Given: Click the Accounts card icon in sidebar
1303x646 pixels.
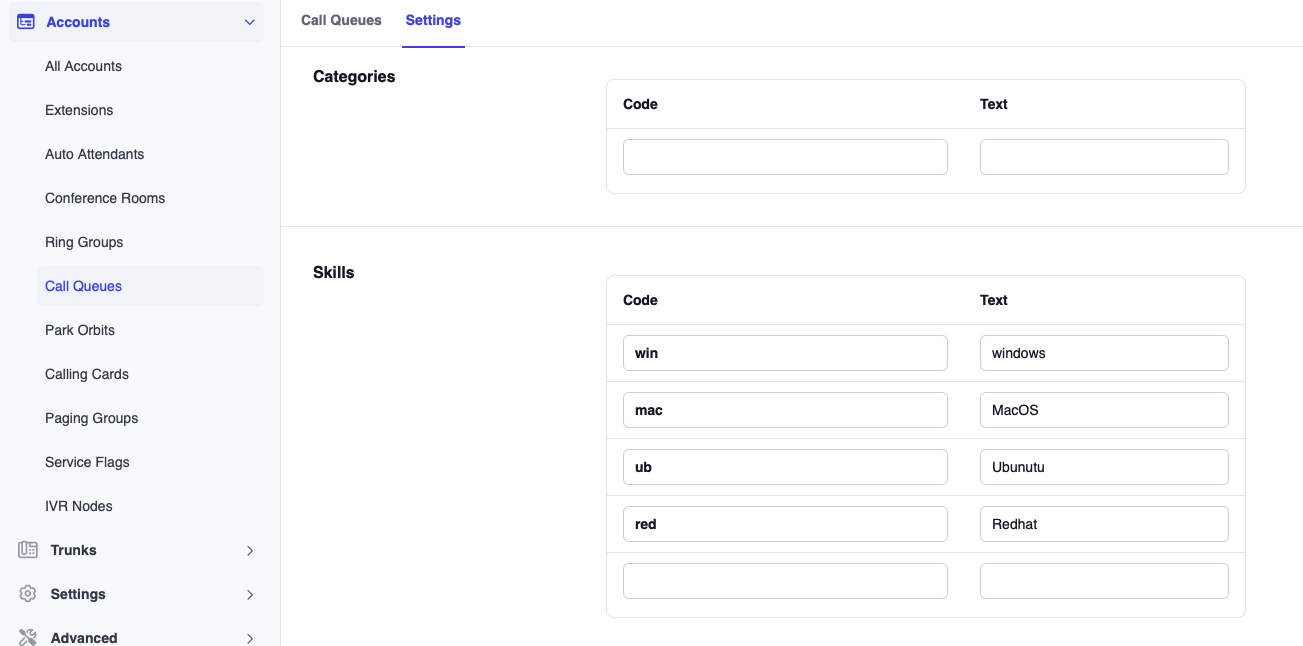Looking at the screenshot, I should pos(26,22).
